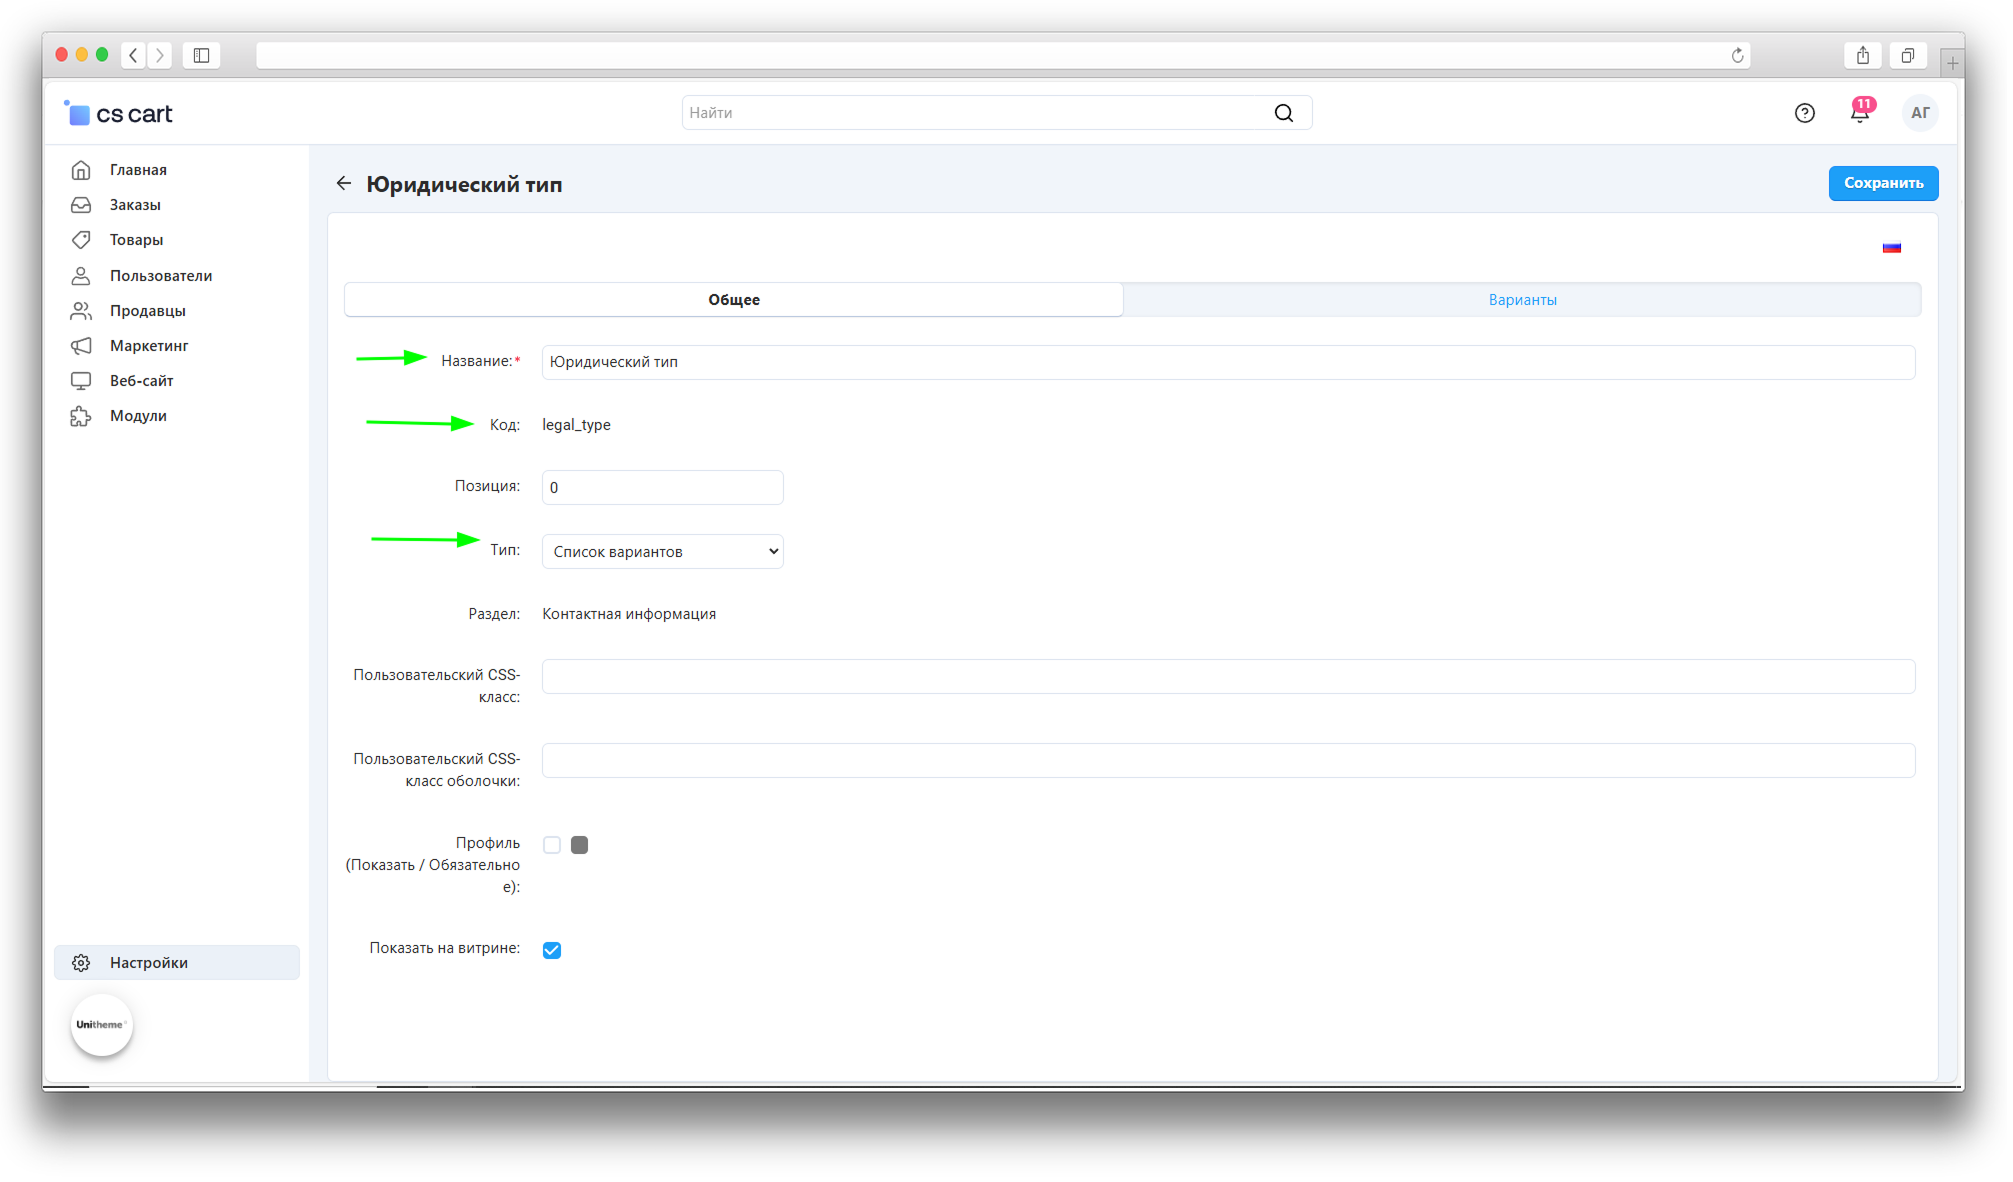Click the Сохранить button
Image resolution: width=2013 pixels, height=1182 pixels.
tap(1882, 183)
